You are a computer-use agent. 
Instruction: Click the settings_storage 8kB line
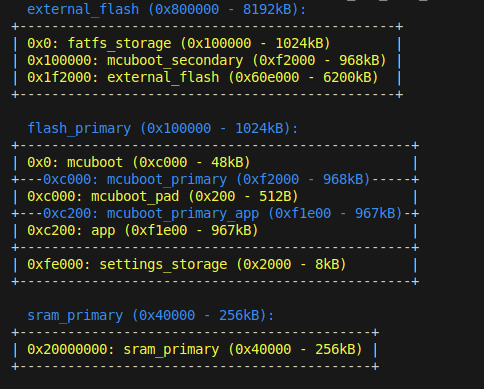(x=187, y=264)
